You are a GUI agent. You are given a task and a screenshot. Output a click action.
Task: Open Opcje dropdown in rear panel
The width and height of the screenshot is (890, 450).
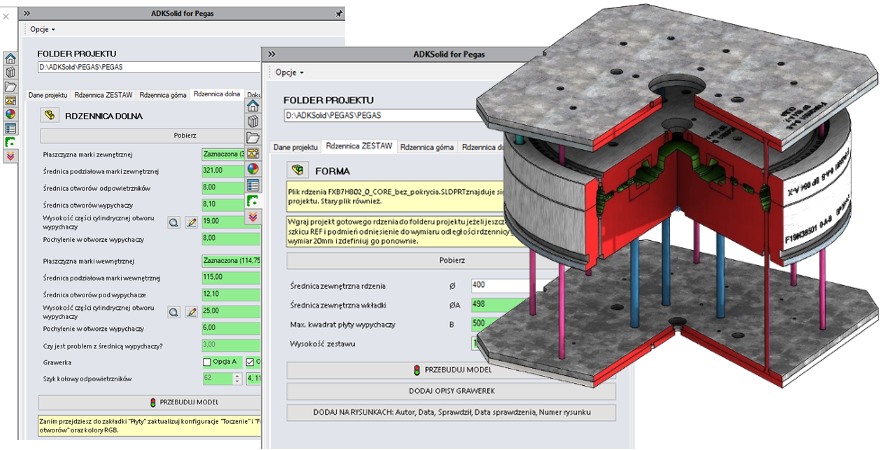click(43, 29)
